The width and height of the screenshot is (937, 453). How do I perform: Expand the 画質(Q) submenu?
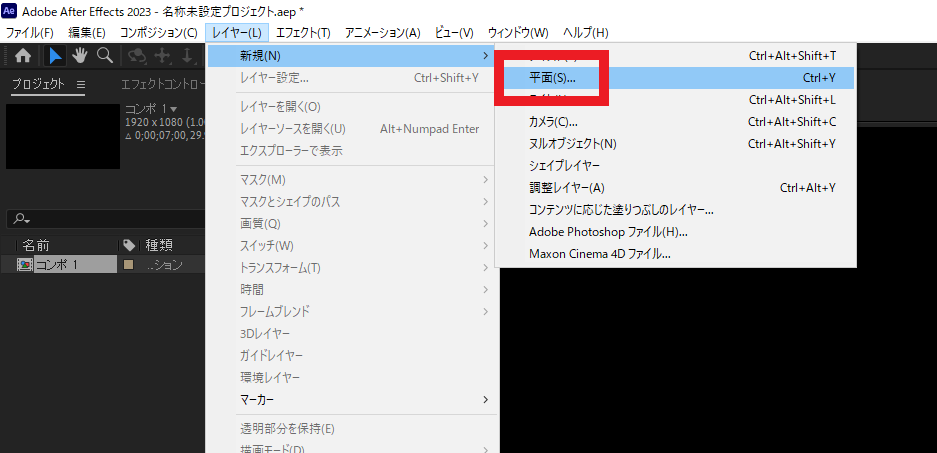point(351,224)
